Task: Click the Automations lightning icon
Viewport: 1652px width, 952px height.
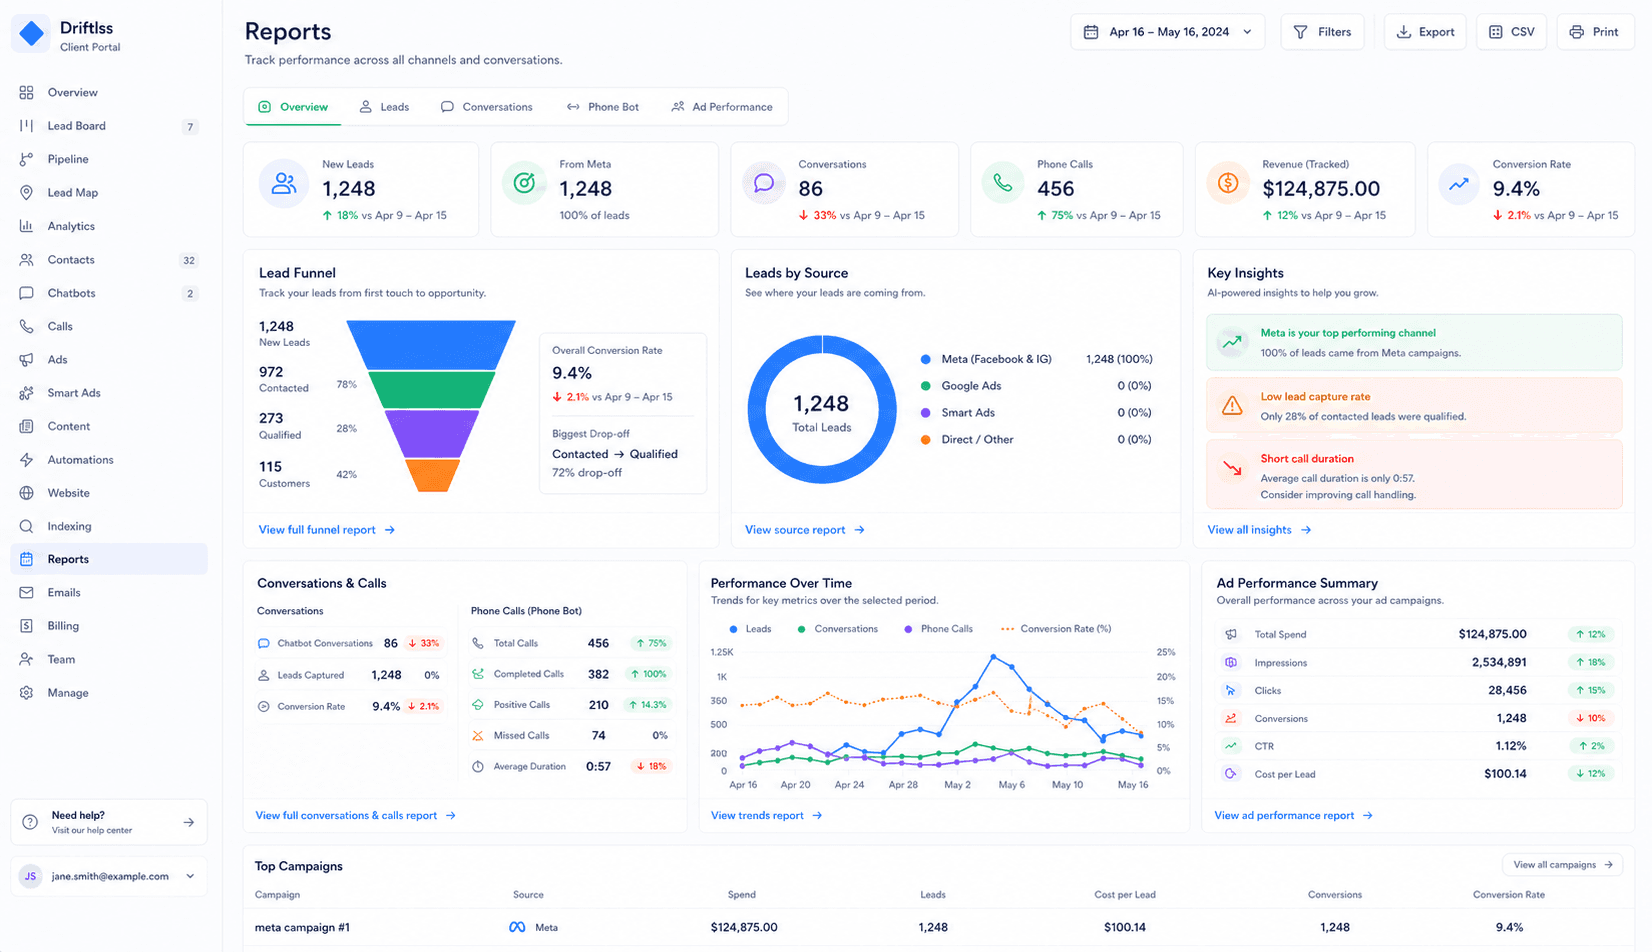Action: coord(27,460)
